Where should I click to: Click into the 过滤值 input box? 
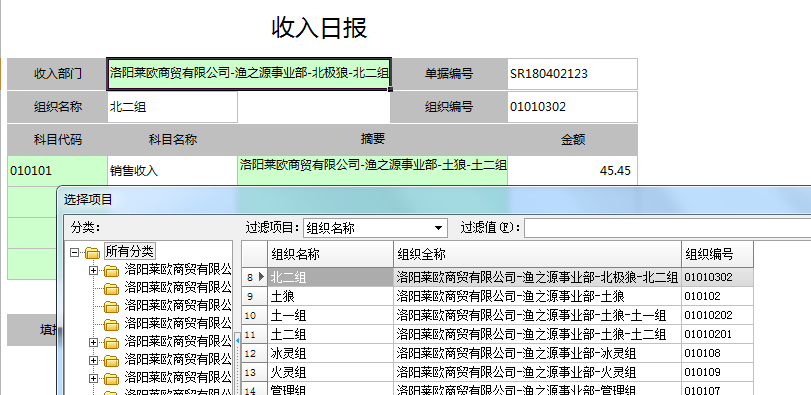point(667,228)
